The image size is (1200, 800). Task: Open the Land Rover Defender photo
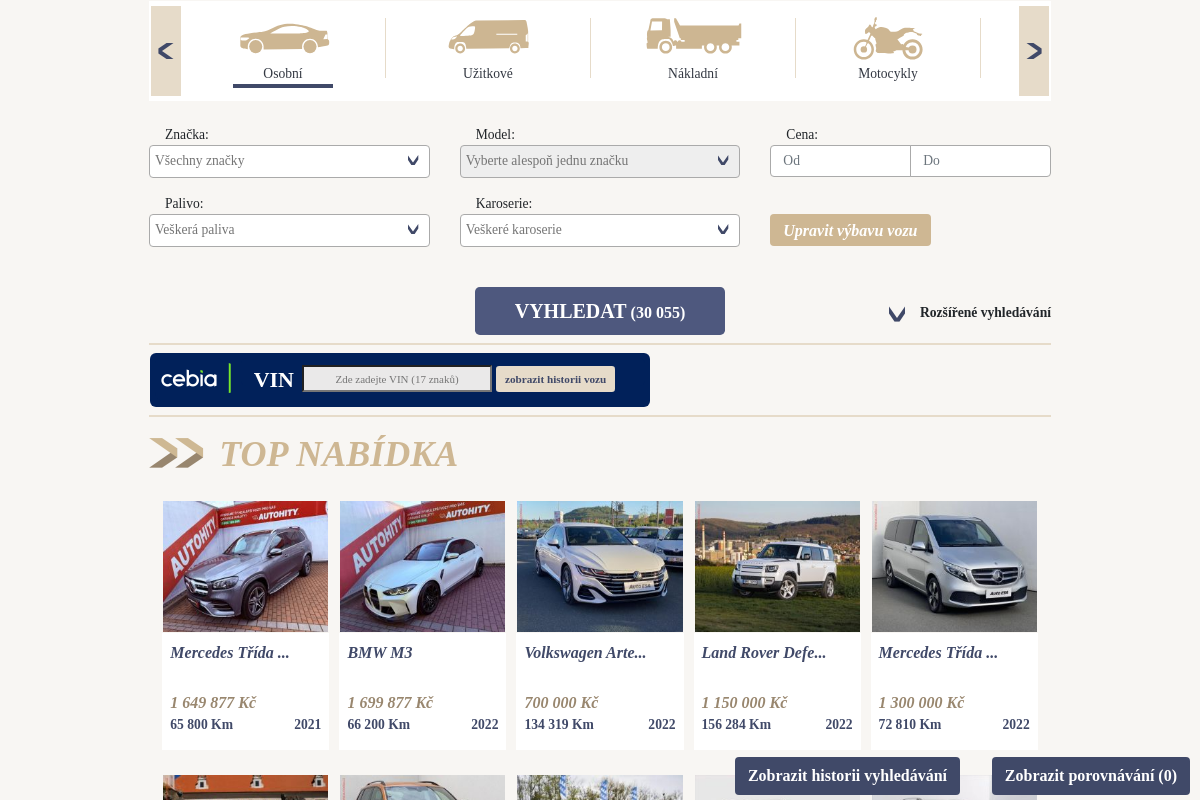point(777,566)
